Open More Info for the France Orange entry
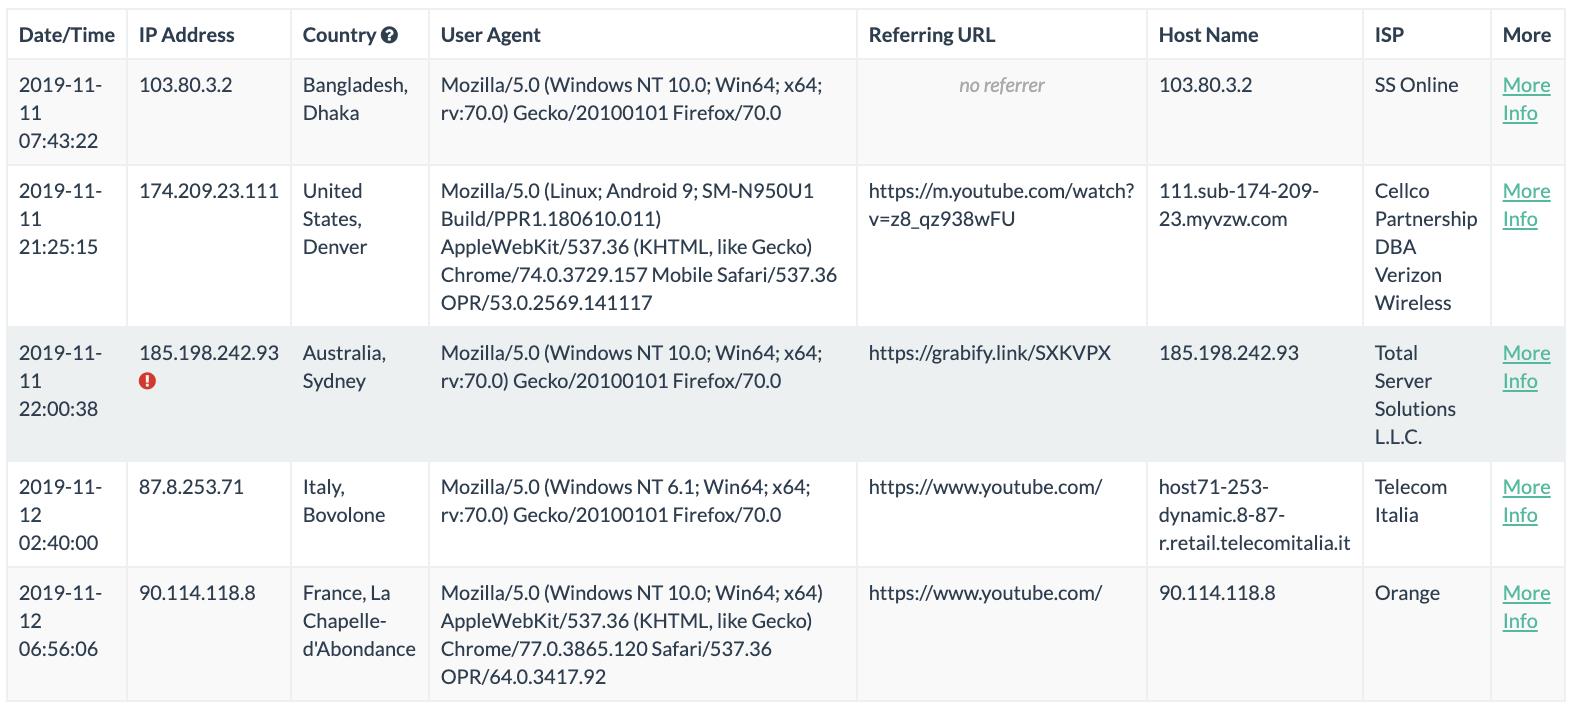Viewport: 1572px width, 712px height. [1526, 607]
